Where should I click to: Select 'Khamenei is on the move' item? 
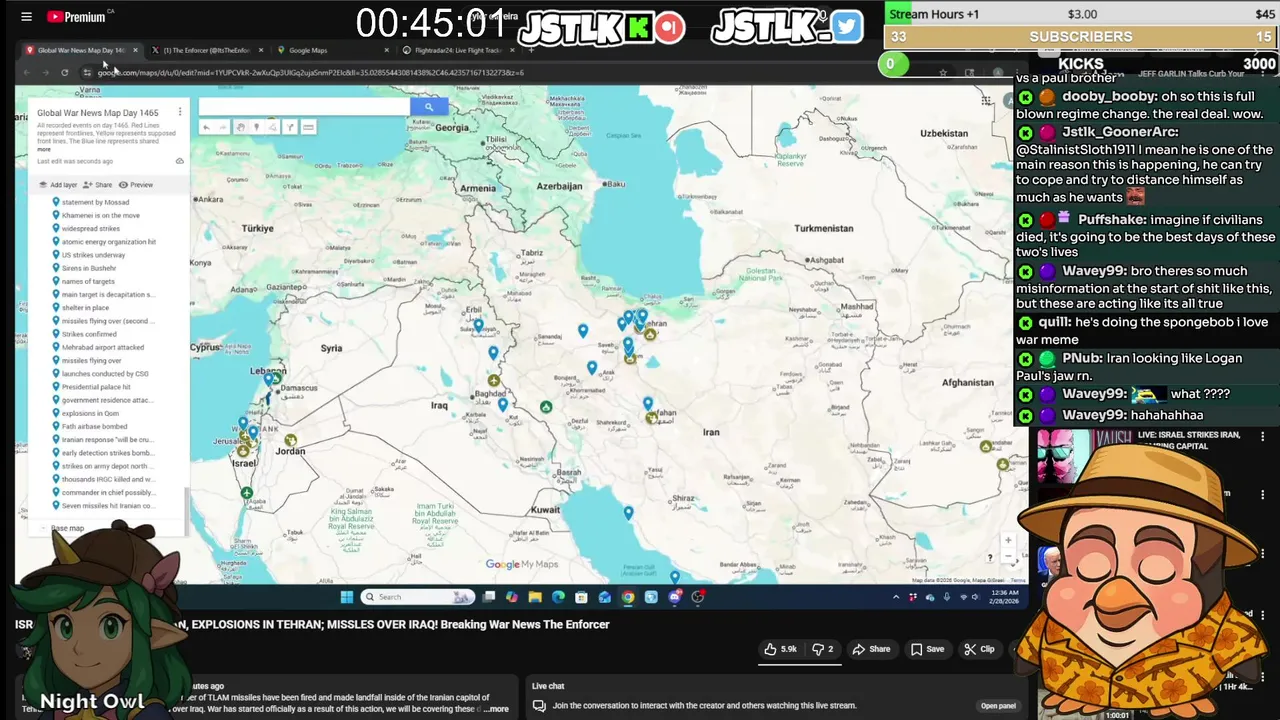click(x=100, y=215)
